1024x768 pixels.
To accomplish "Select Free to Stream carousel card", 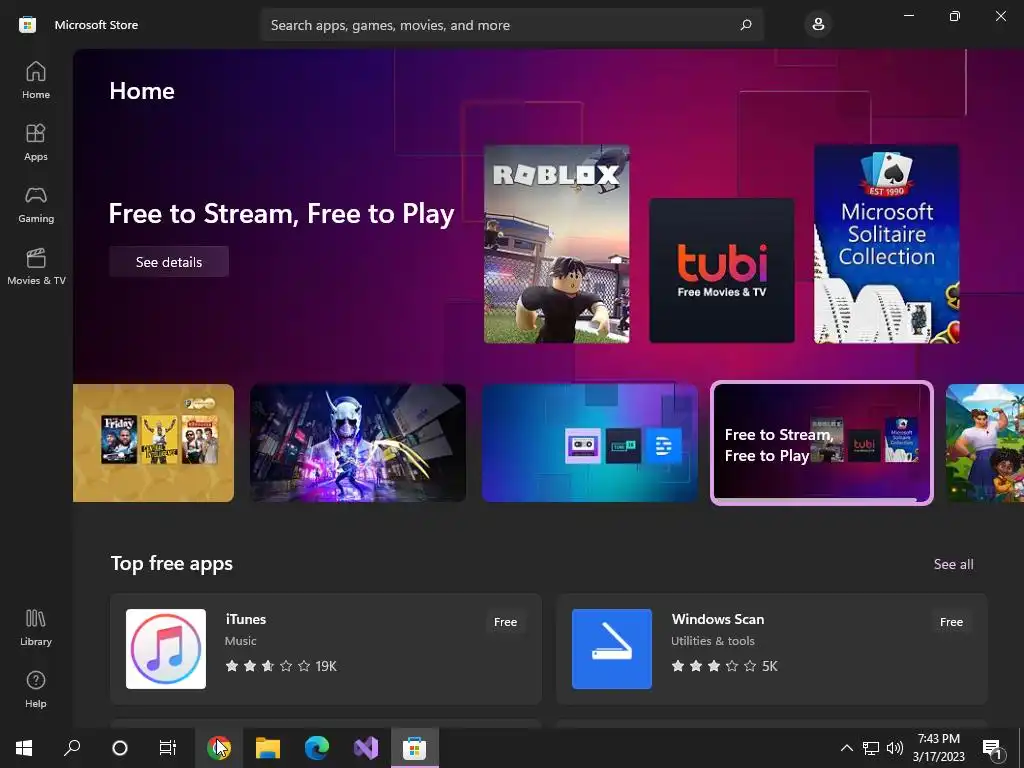I will click(x=822, y=443).
